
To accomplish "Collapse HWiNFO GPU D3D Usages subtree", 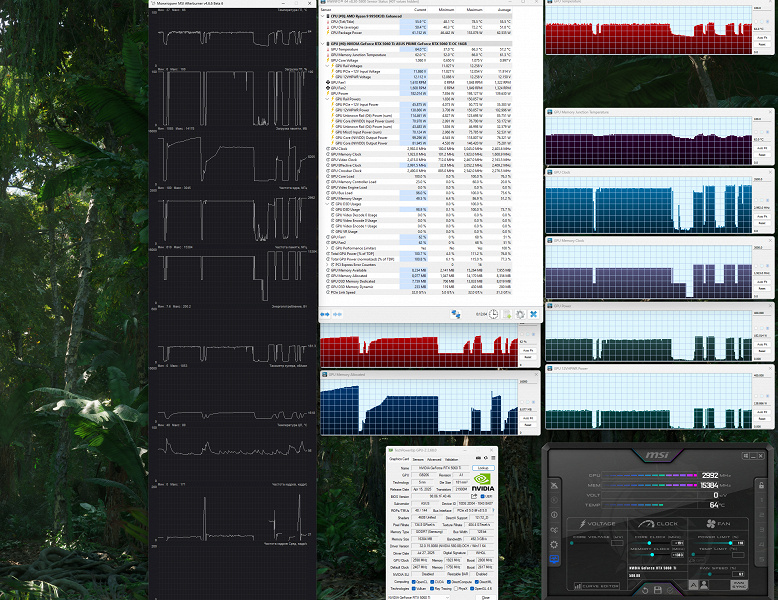I will point(327,204).
